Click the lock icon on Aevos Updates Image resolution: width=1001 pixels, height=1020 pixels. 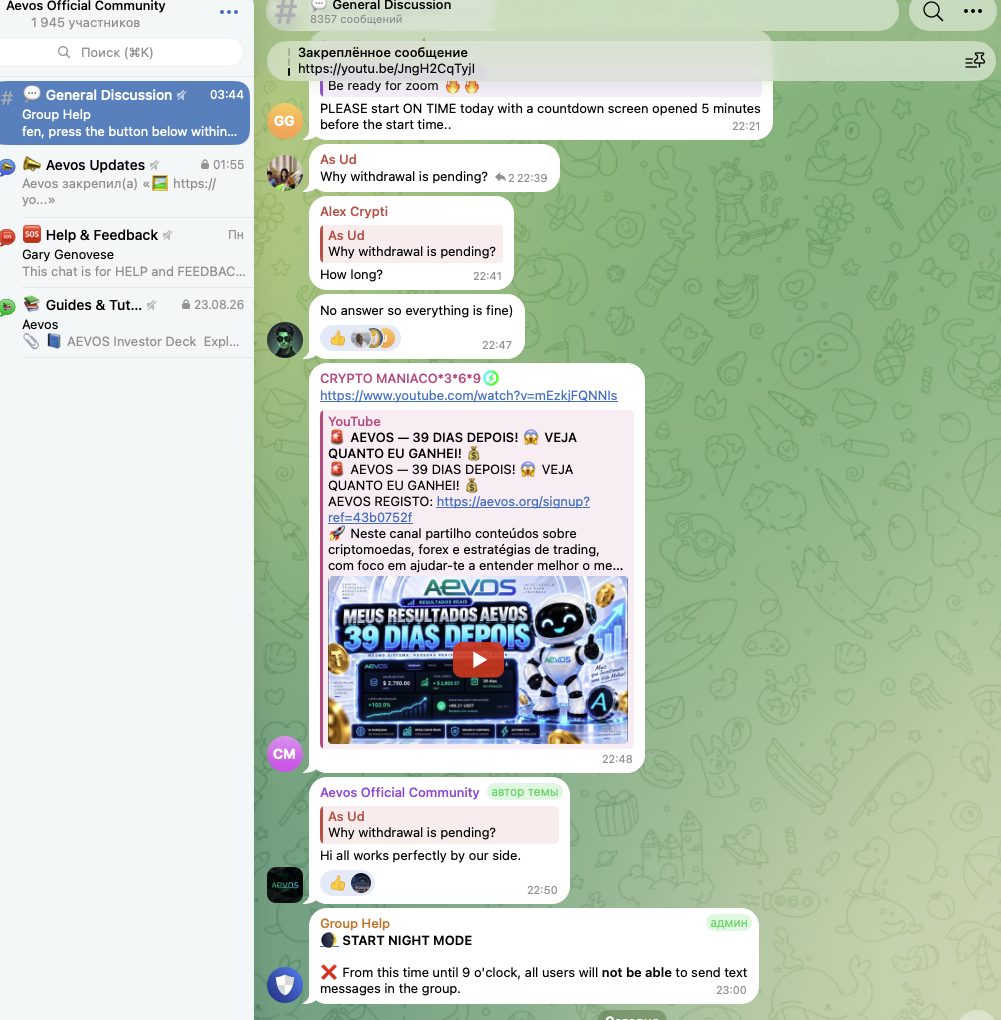pyautogui.click(x=205, y=165)
